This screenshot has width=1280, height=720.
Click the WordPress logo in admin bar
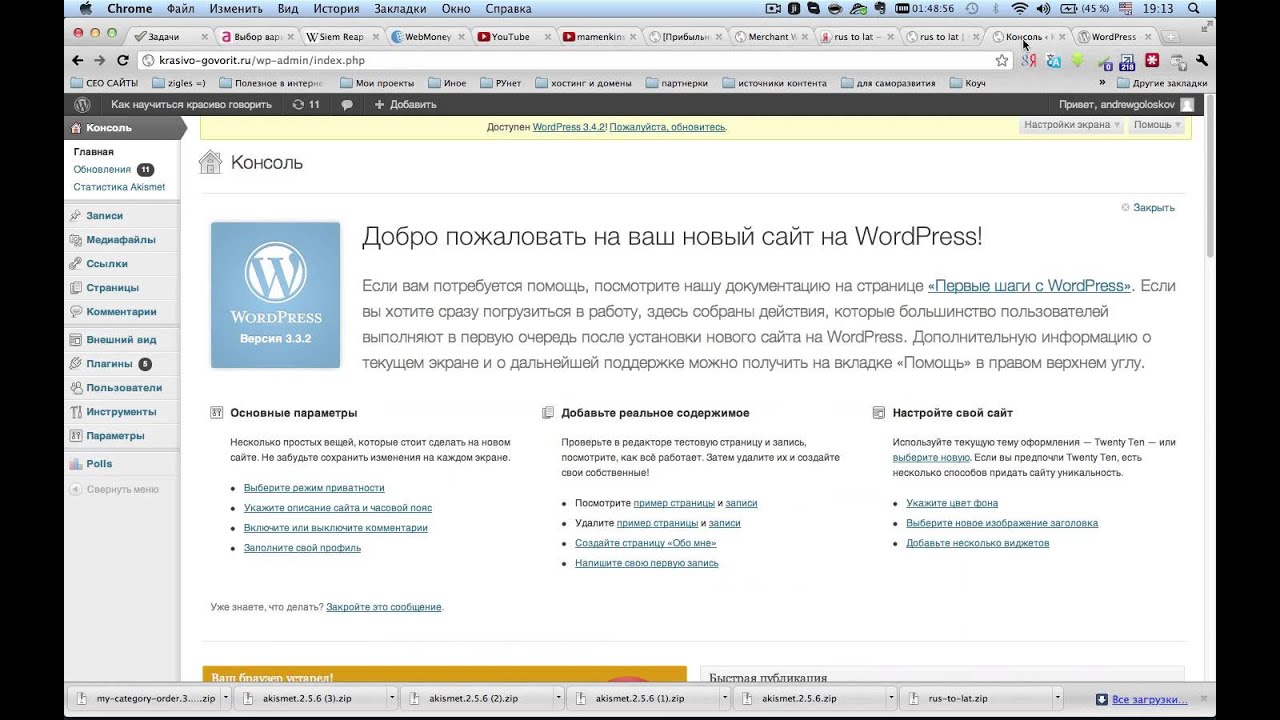click(x=82, y=104)
